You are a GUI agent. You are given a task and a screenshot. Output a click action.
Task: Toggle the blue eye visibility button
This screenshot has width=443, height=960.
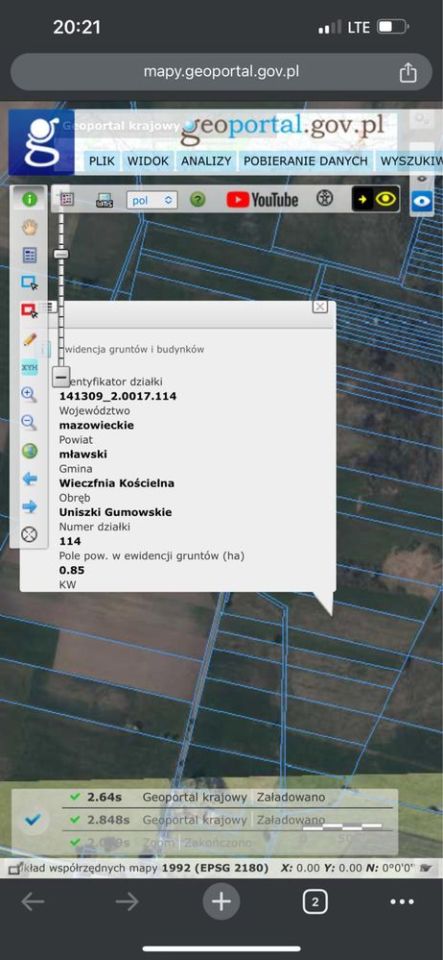[x=422, y=200]
